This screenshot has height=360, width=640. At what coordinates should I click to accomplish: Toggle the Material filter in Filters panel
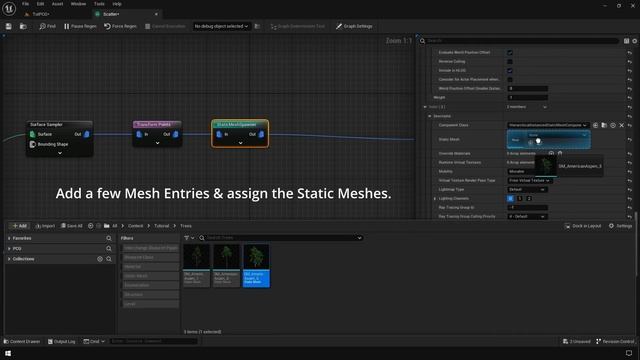pyautogui.click(x=151, y=267)
